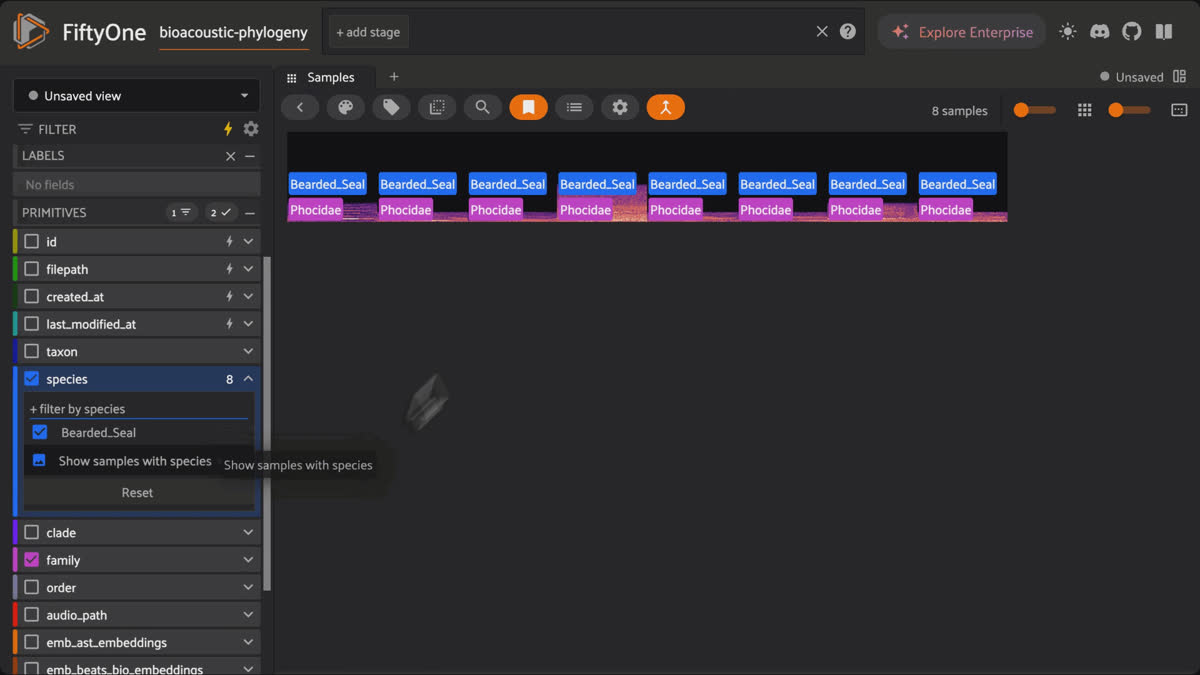Add a new panel with plus tab
Image resolution: width=1200 pixels, height=675 pixels.
pos(394,77)
